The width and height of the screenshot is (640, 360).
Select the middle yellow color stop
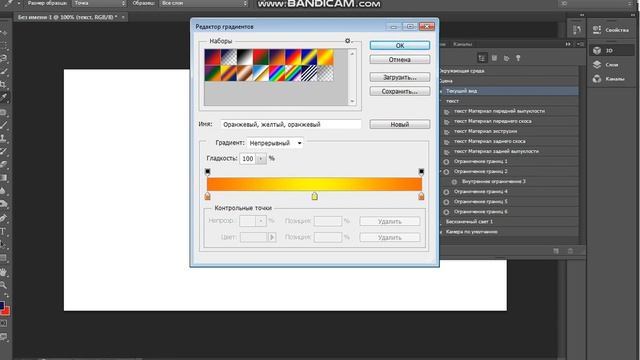[314, 196]
